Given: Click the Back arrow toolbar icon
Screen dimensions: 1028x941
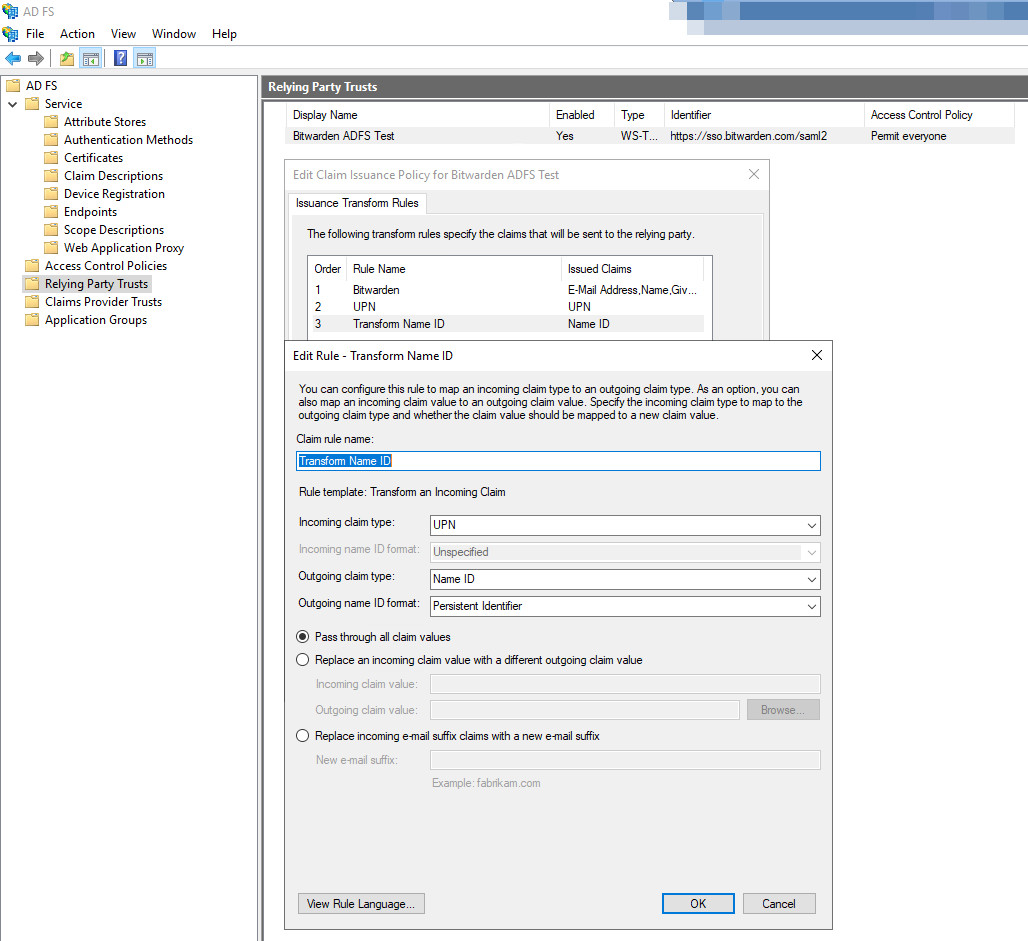Looking at the screenshot, I should (x=13, y=58).
